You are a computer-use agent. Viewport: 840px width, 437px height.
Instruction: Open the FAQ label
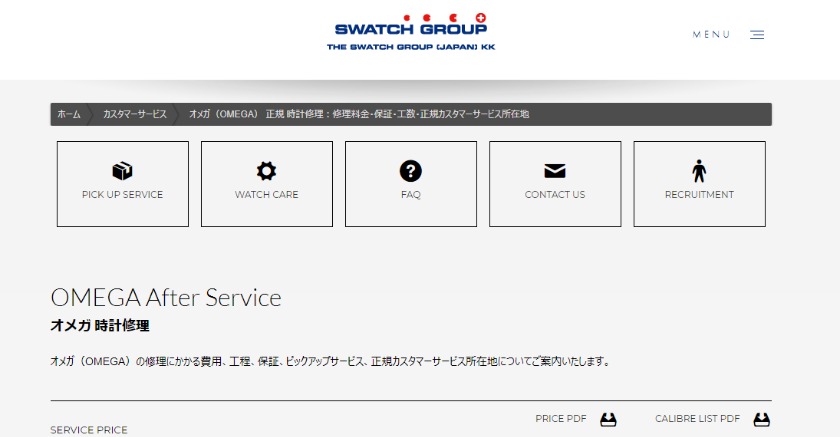(410, 194)
